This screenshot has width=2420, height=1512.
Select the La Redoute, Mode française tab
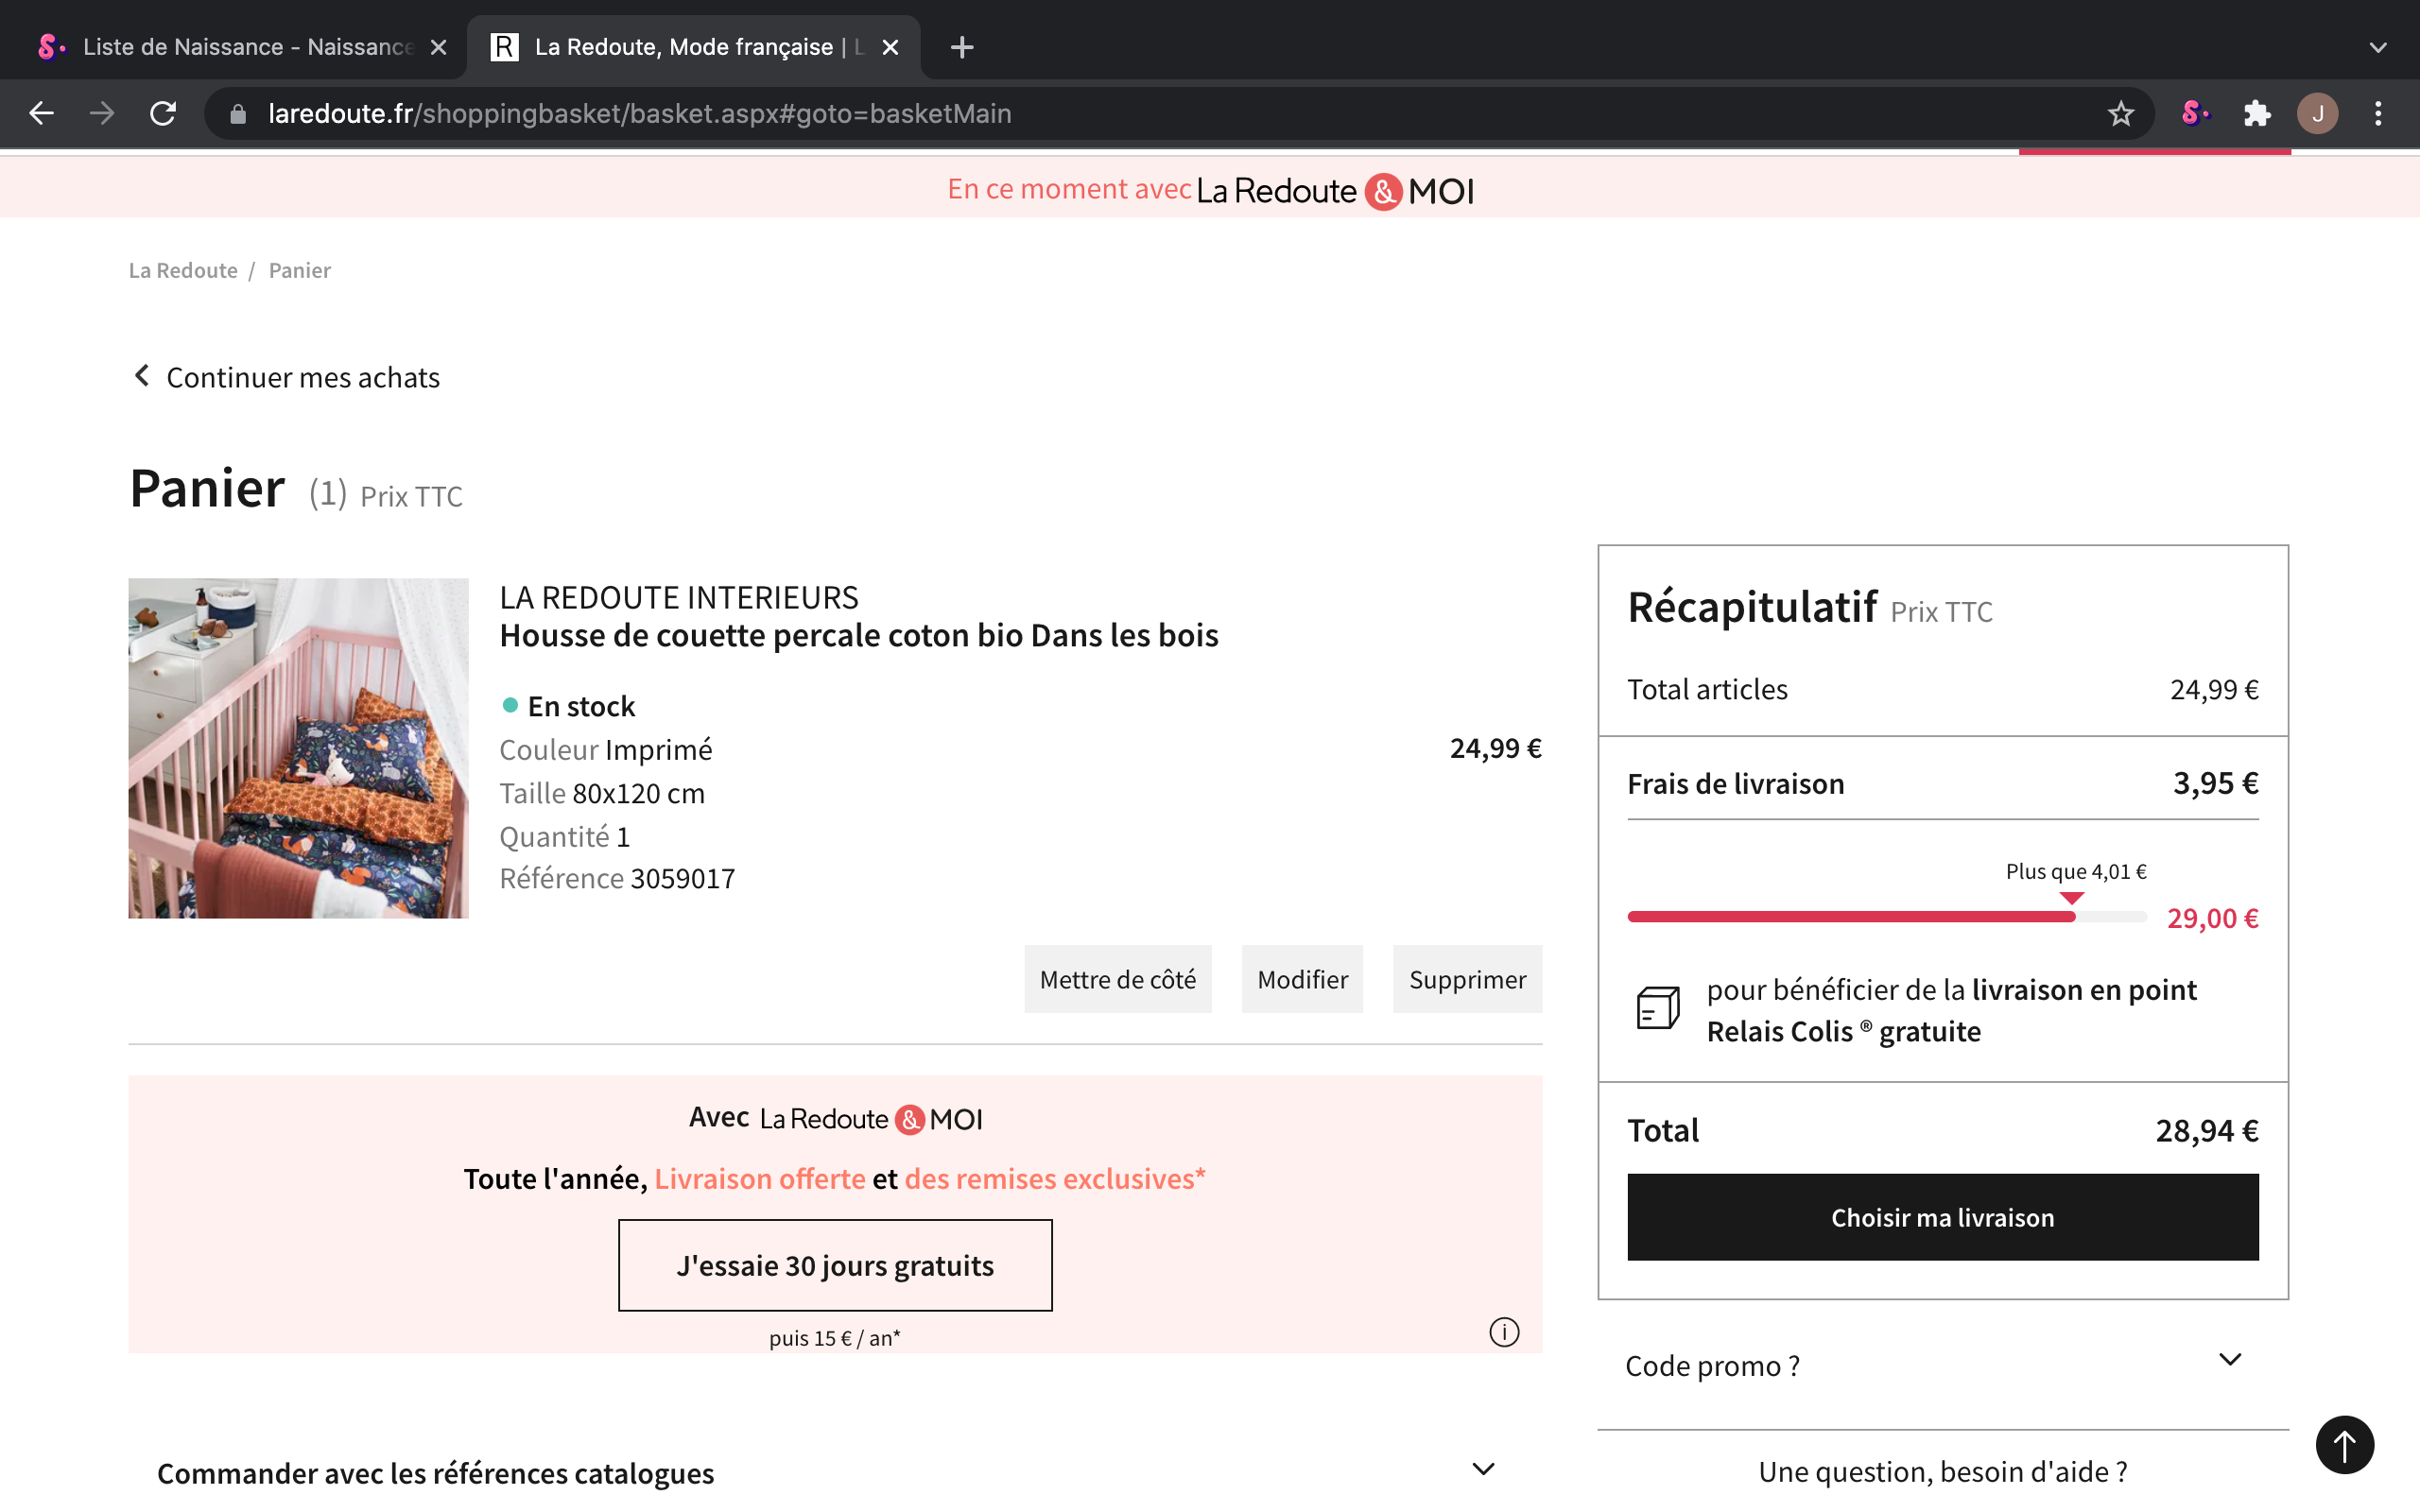[x=693, y=47]
